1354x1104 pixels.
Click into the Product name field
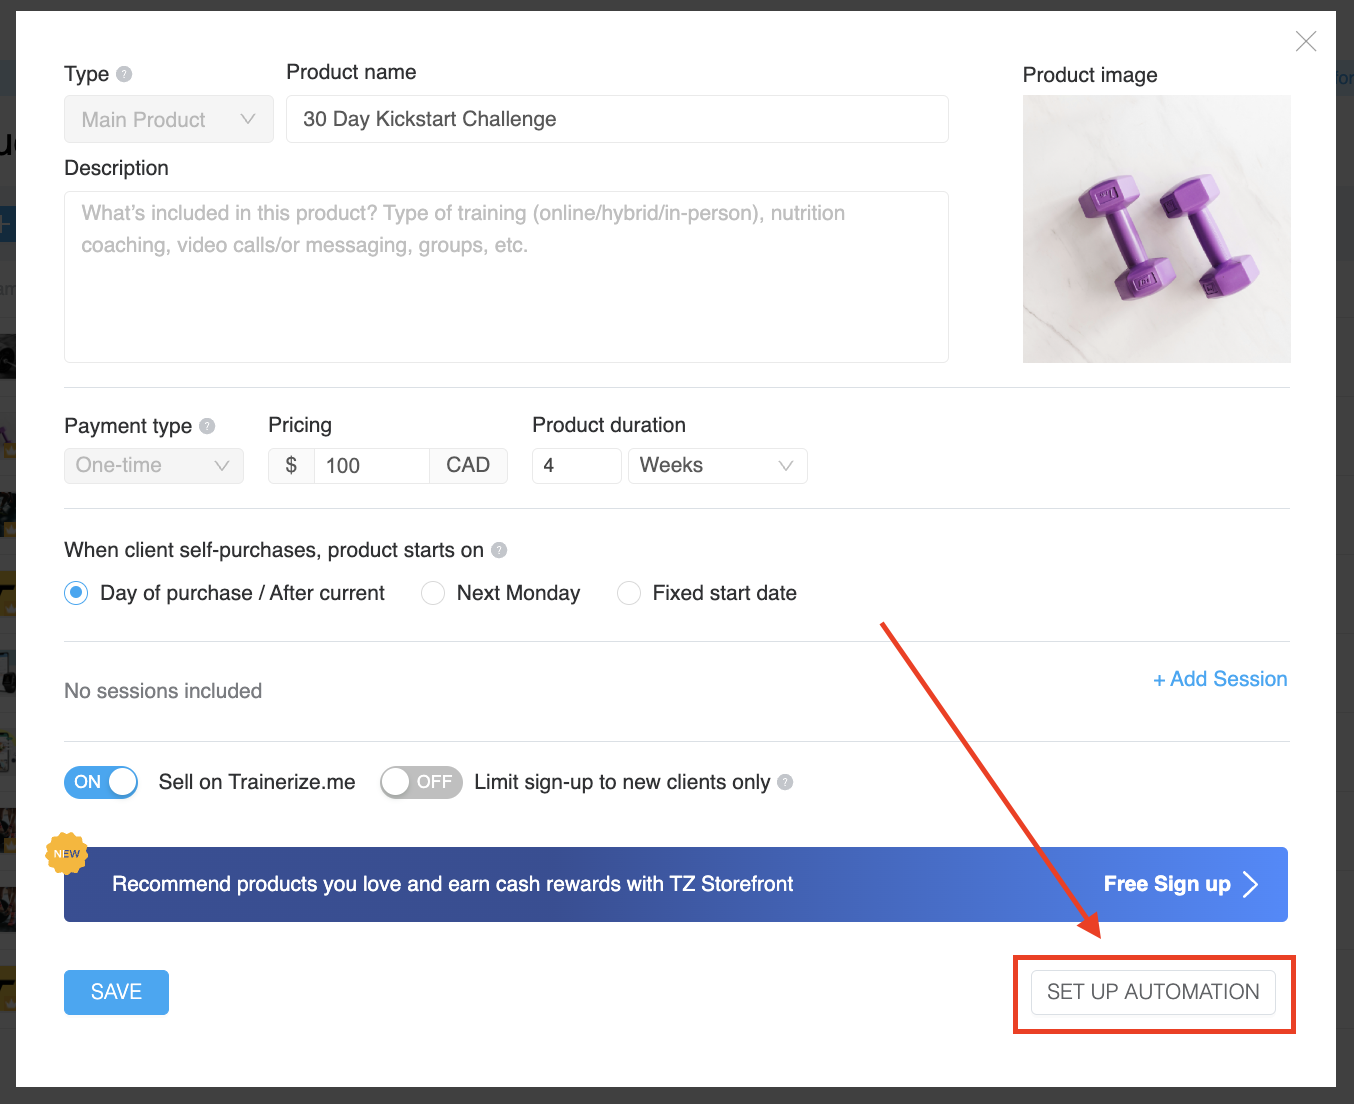point(616,119)
